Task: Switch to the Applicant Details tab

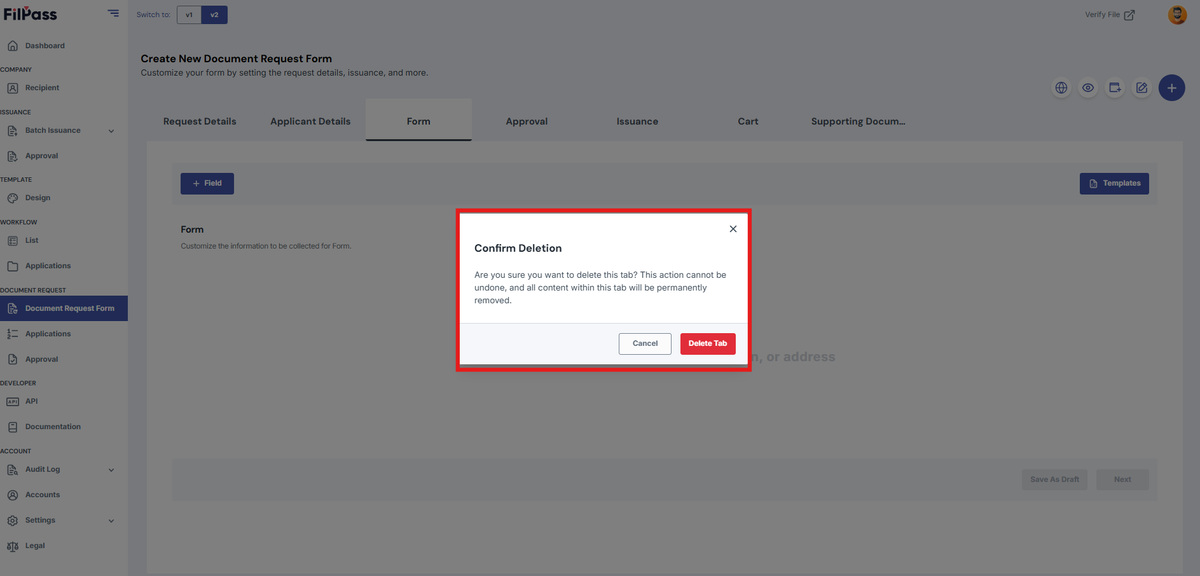Action: pyautogui.click(x=310, y=121)
